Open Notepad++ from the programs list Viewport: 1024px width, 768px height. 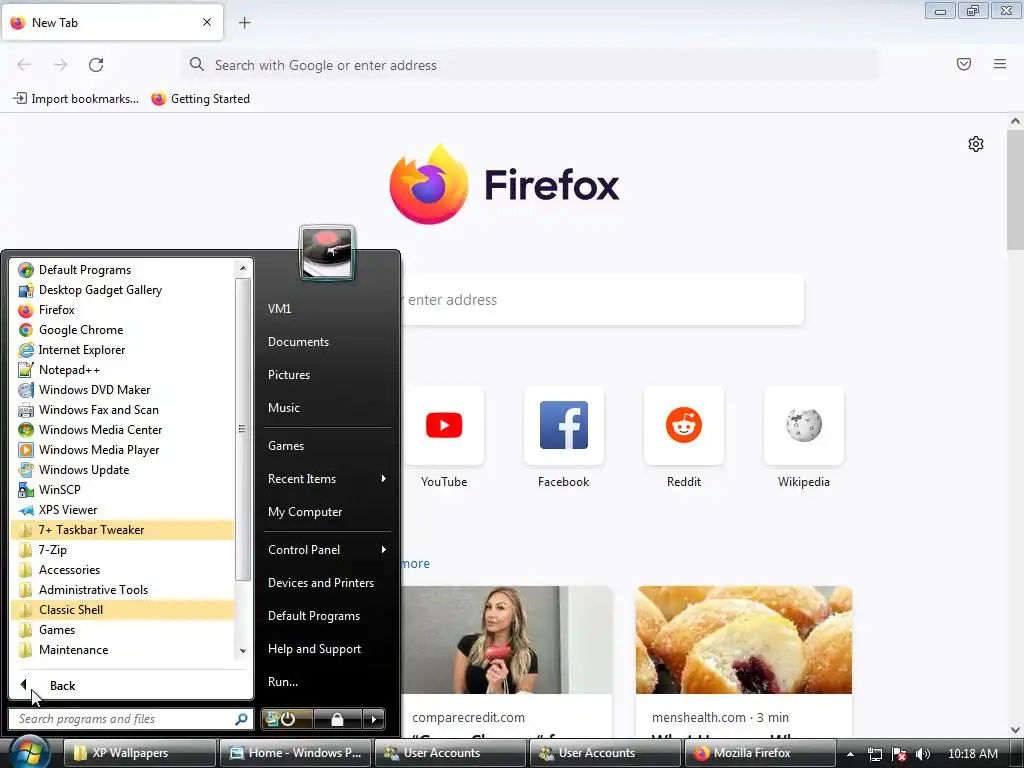tap(122, 370)
